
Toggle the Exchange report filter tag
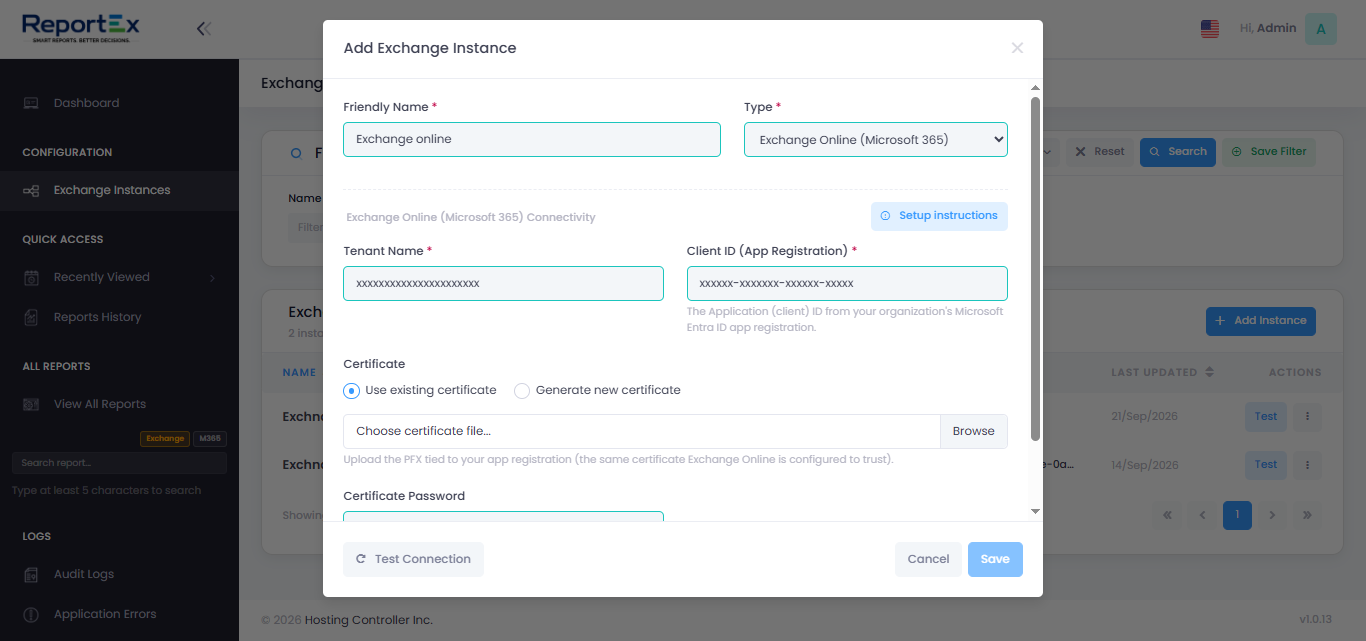(x=165, y=438)
